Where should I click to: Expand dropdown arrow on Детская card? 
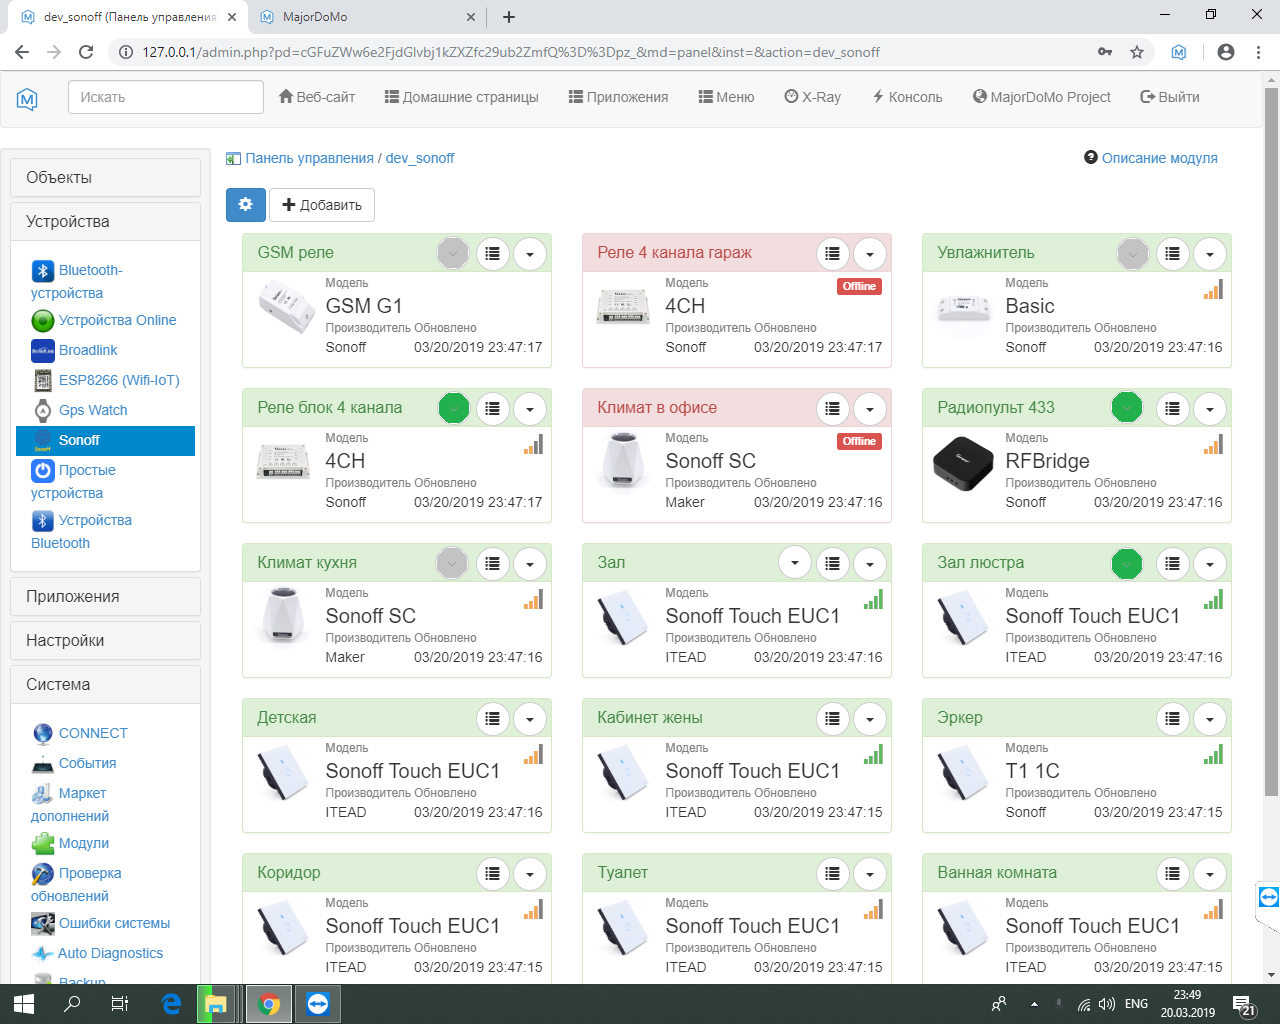[530, 719]
